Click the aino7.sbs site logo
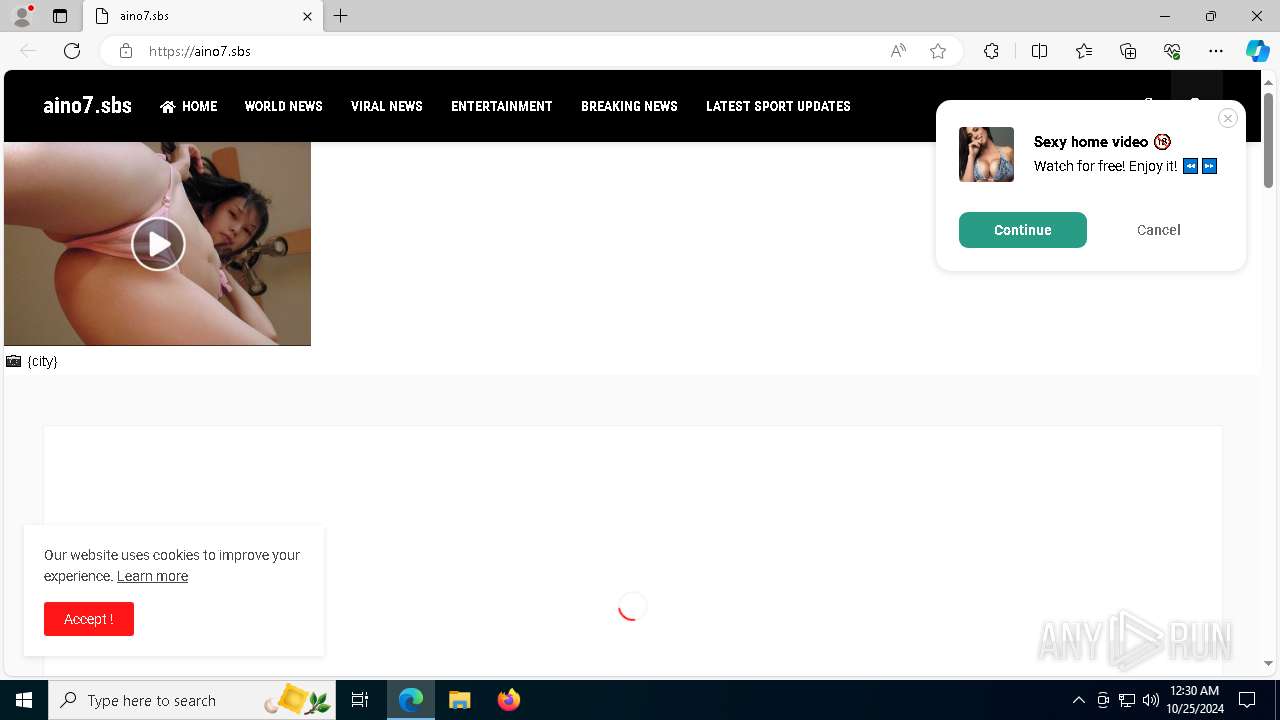This screenshot has width=1280, height=720. [x=87, y=106]
